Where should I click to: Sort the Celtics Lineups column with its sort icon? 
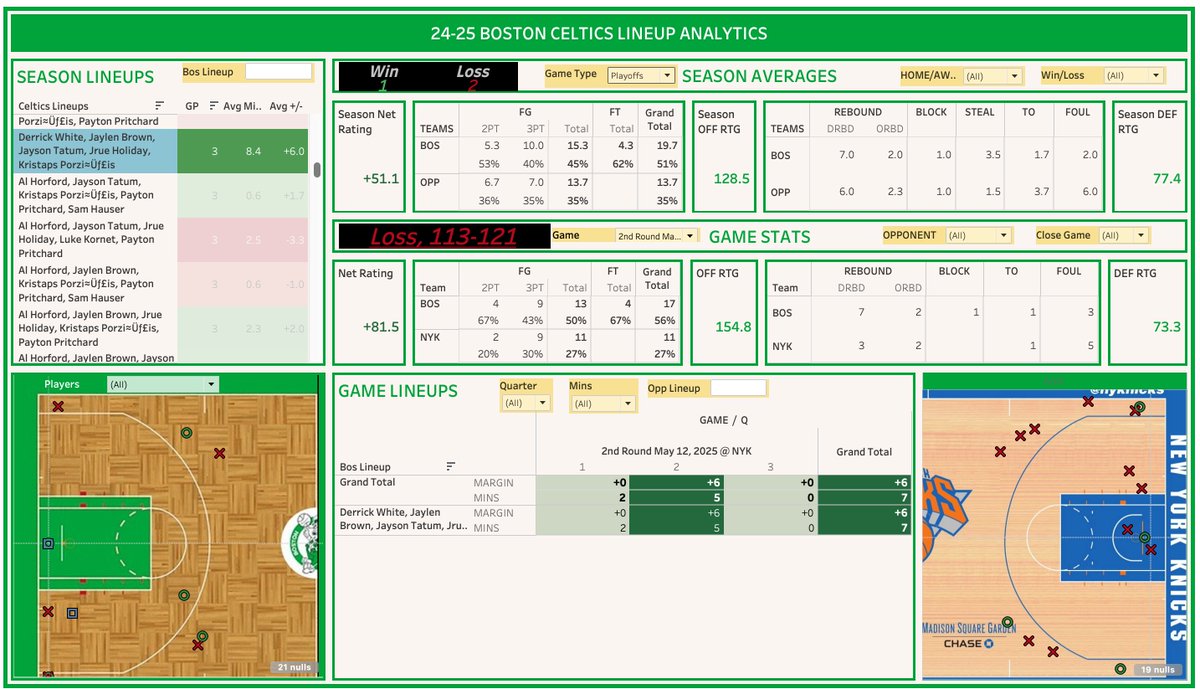click(x=160, y=106)
